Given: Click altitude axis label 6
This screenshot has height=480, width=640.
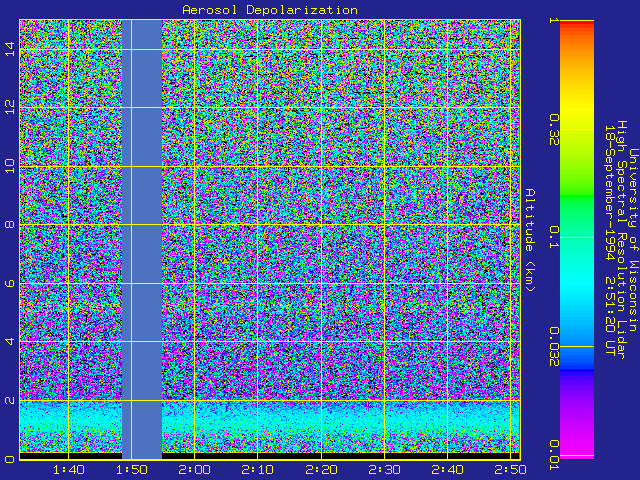Looking at the screenshot, I should tap(10, 283).
